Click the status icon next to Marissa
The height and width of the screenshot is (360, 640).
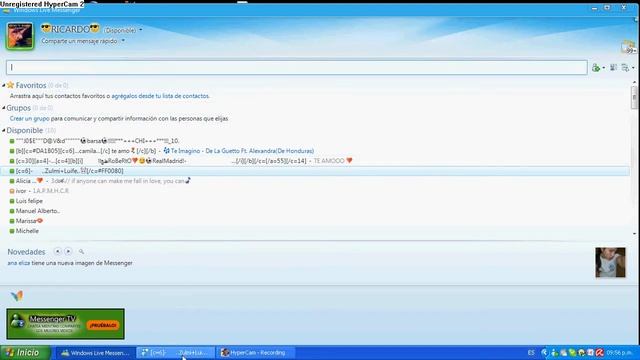click(x=12, y=221)
